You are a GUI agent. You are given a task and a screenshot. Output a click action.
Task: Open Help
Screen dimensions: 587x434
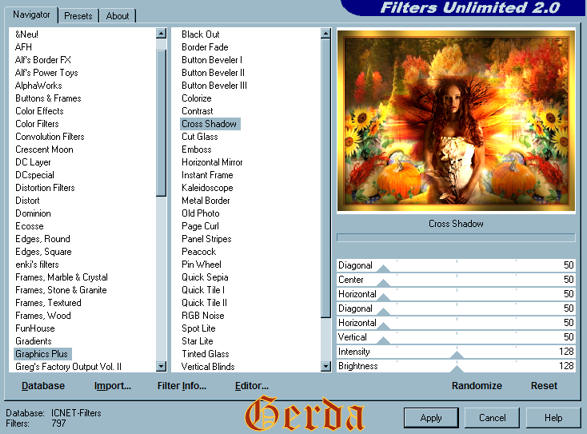[x=553, y=418]
